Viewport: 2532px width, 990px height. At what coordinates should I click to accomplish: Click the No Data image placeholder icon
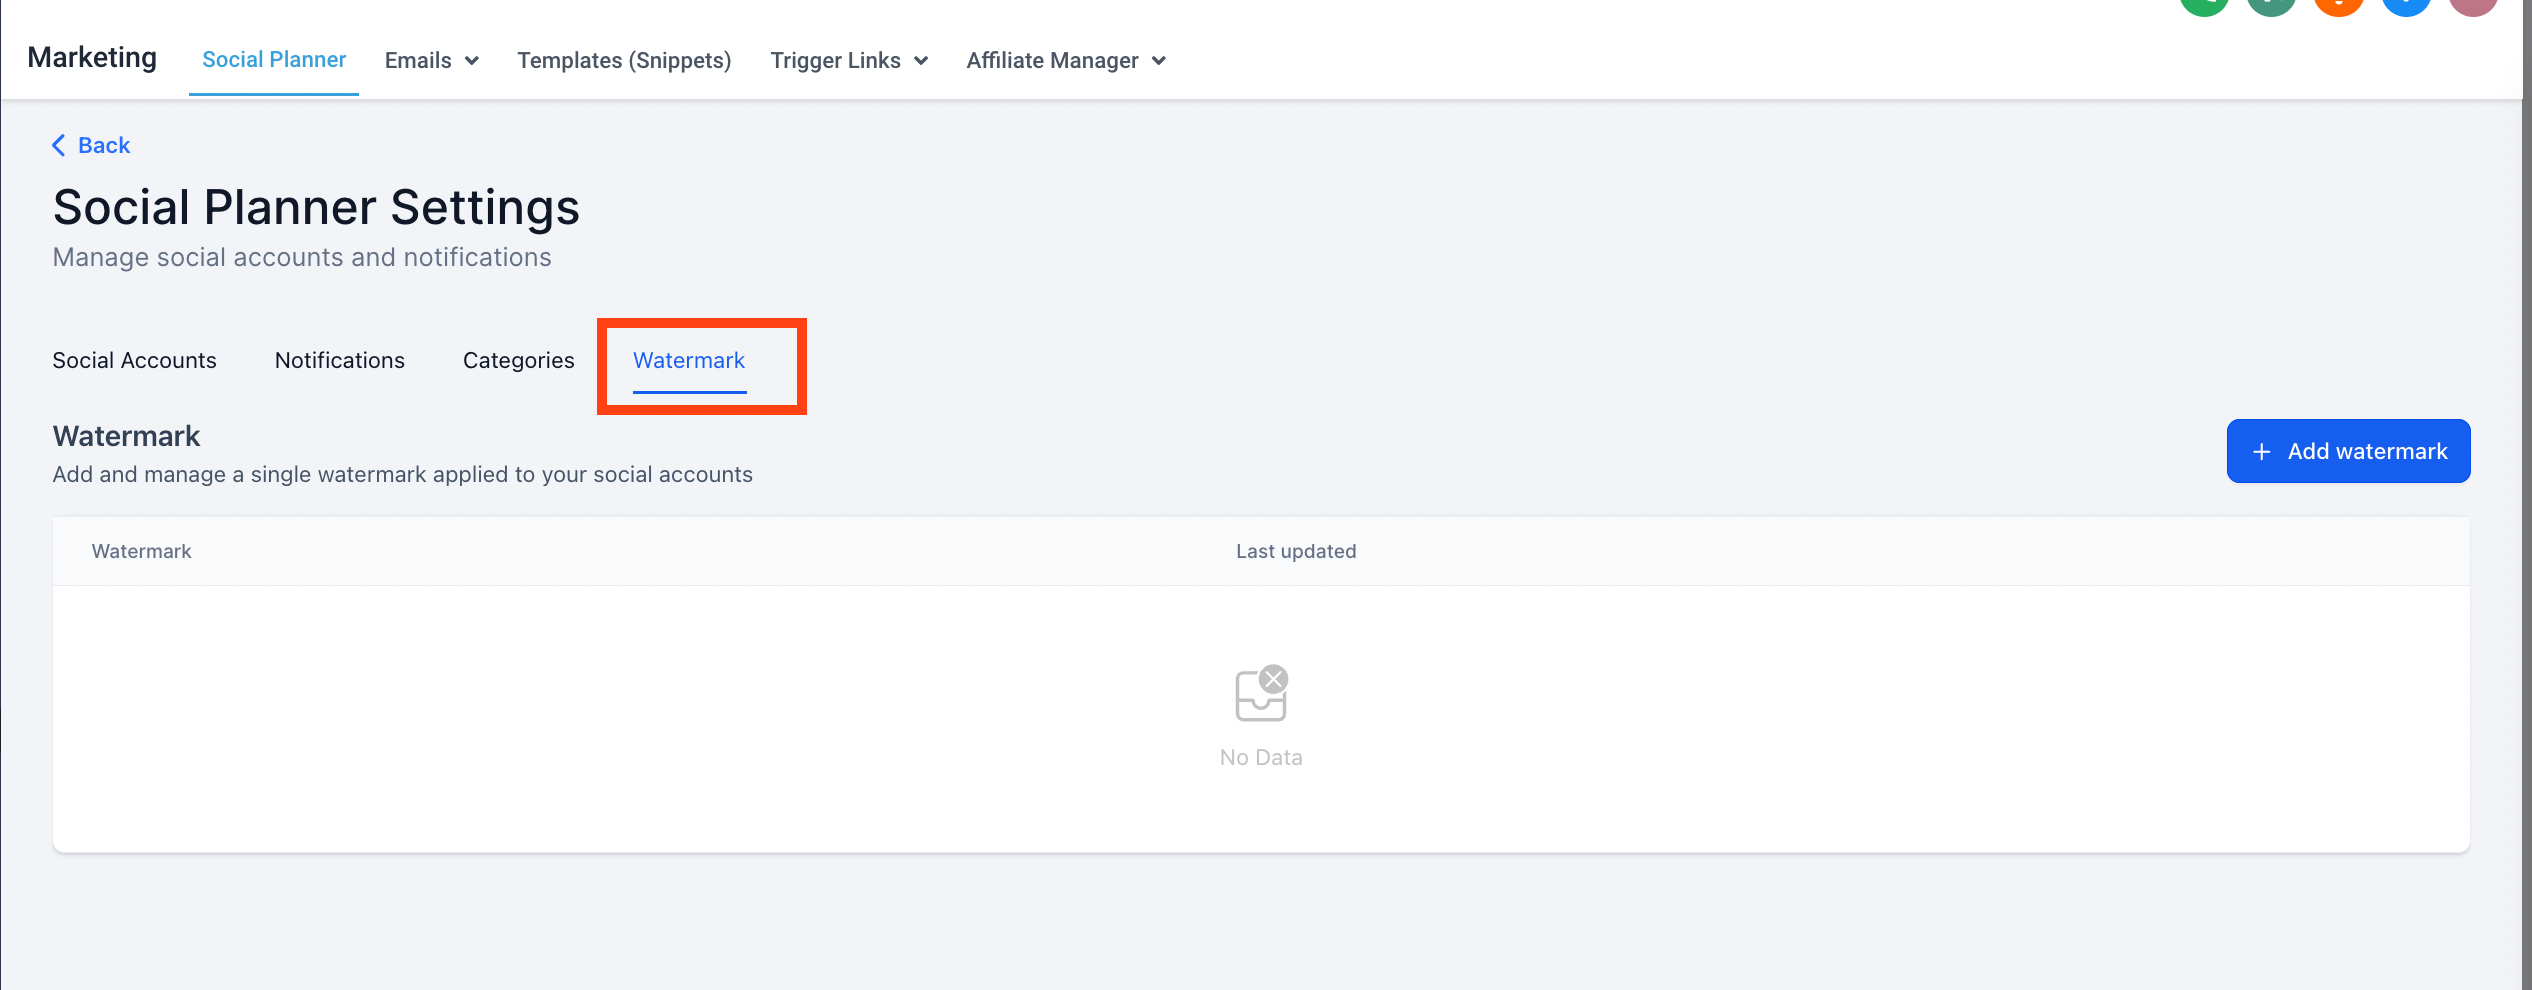click(x=1260, y=693)
